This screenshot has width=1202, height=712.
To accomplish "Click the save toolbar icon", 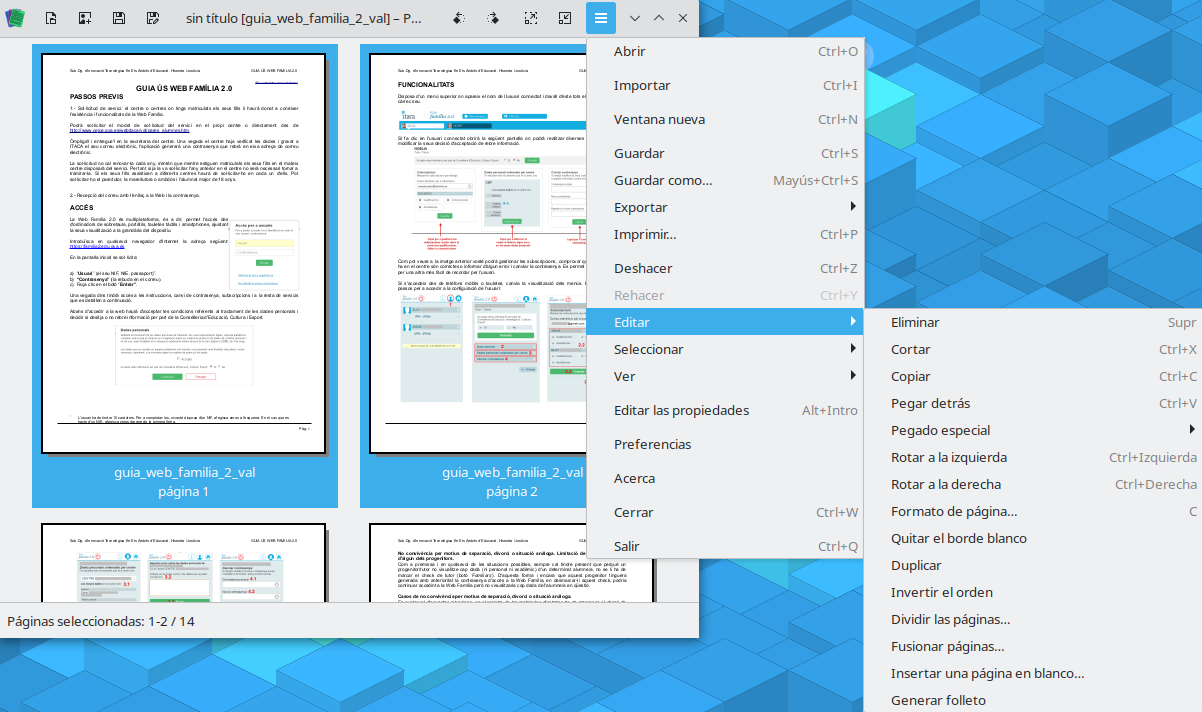I will click(x=119, y=18).
